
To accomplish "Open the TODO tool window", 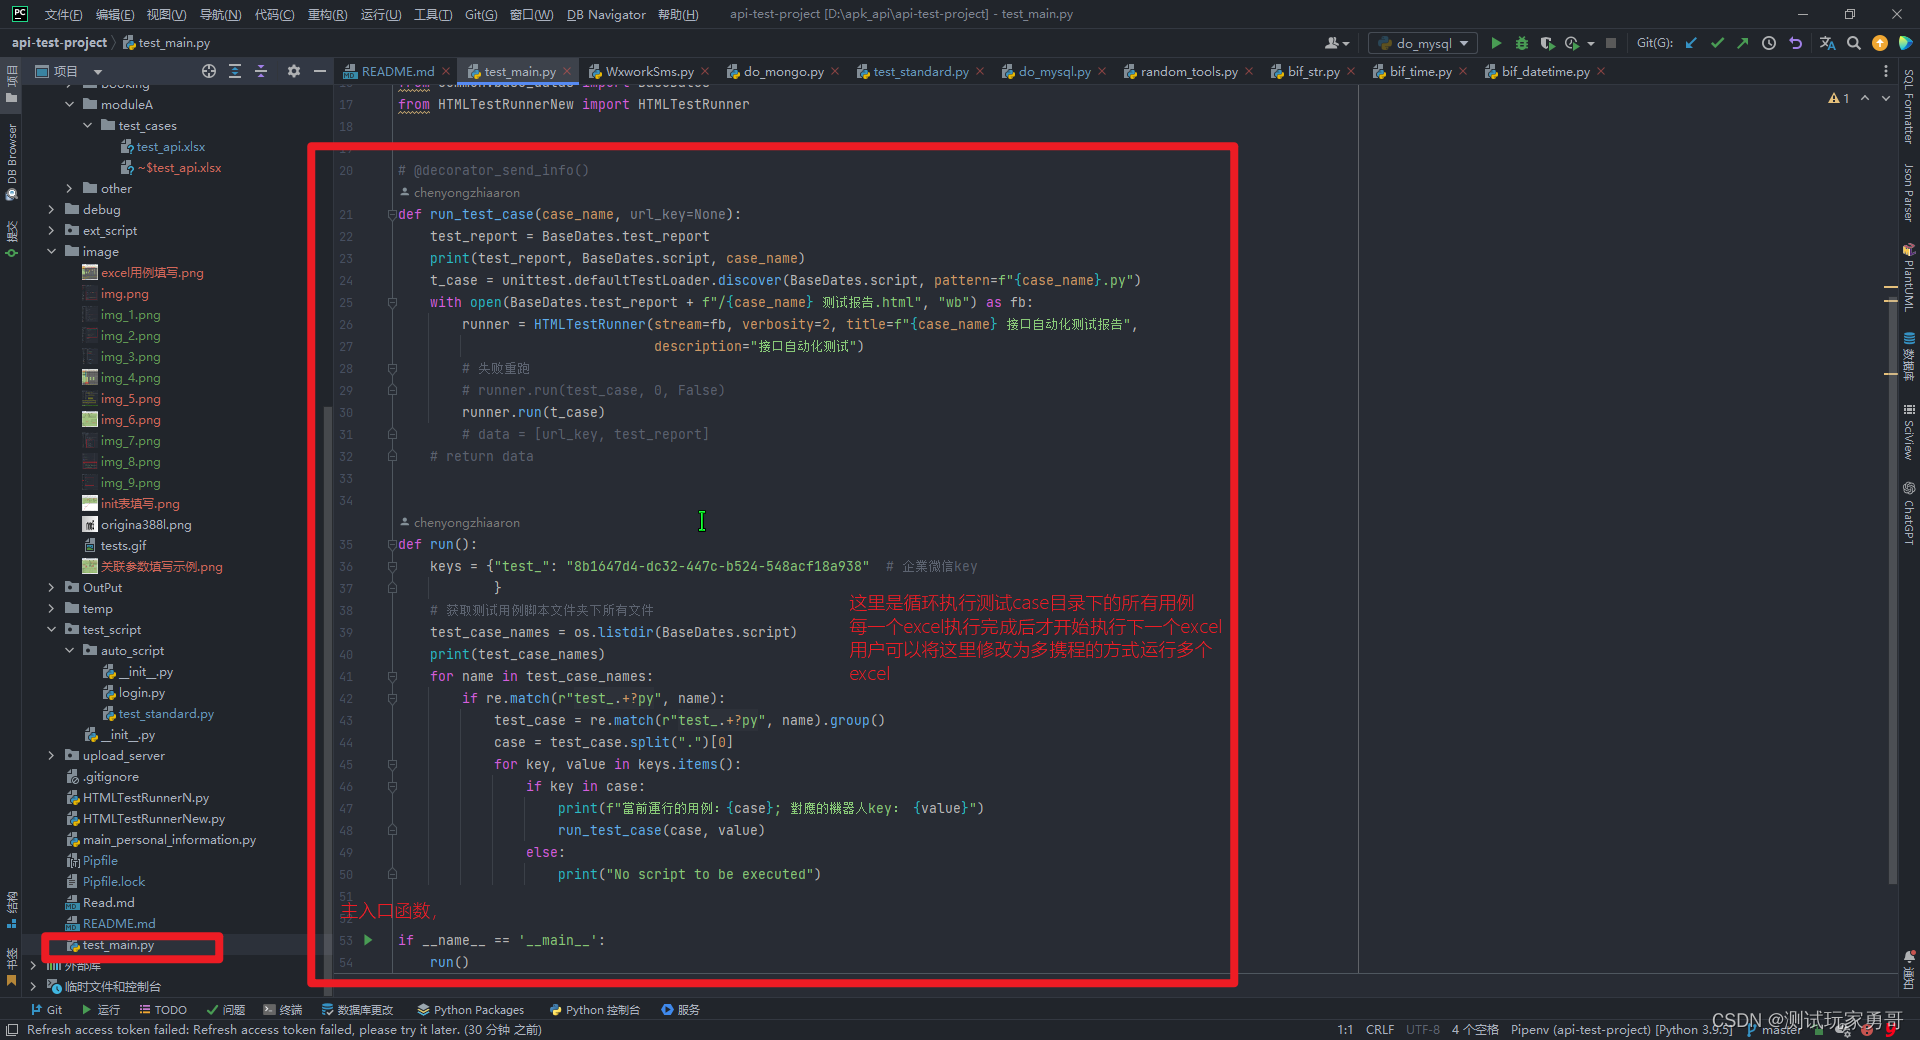I will [163, 1010].
